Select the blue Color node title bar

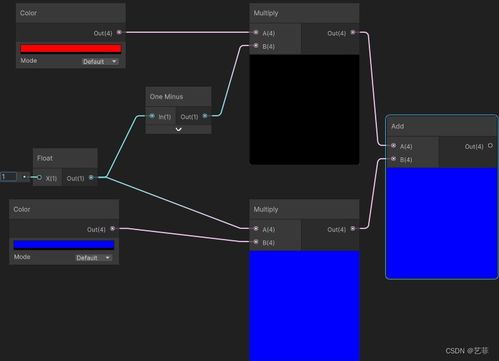[64, 209]
